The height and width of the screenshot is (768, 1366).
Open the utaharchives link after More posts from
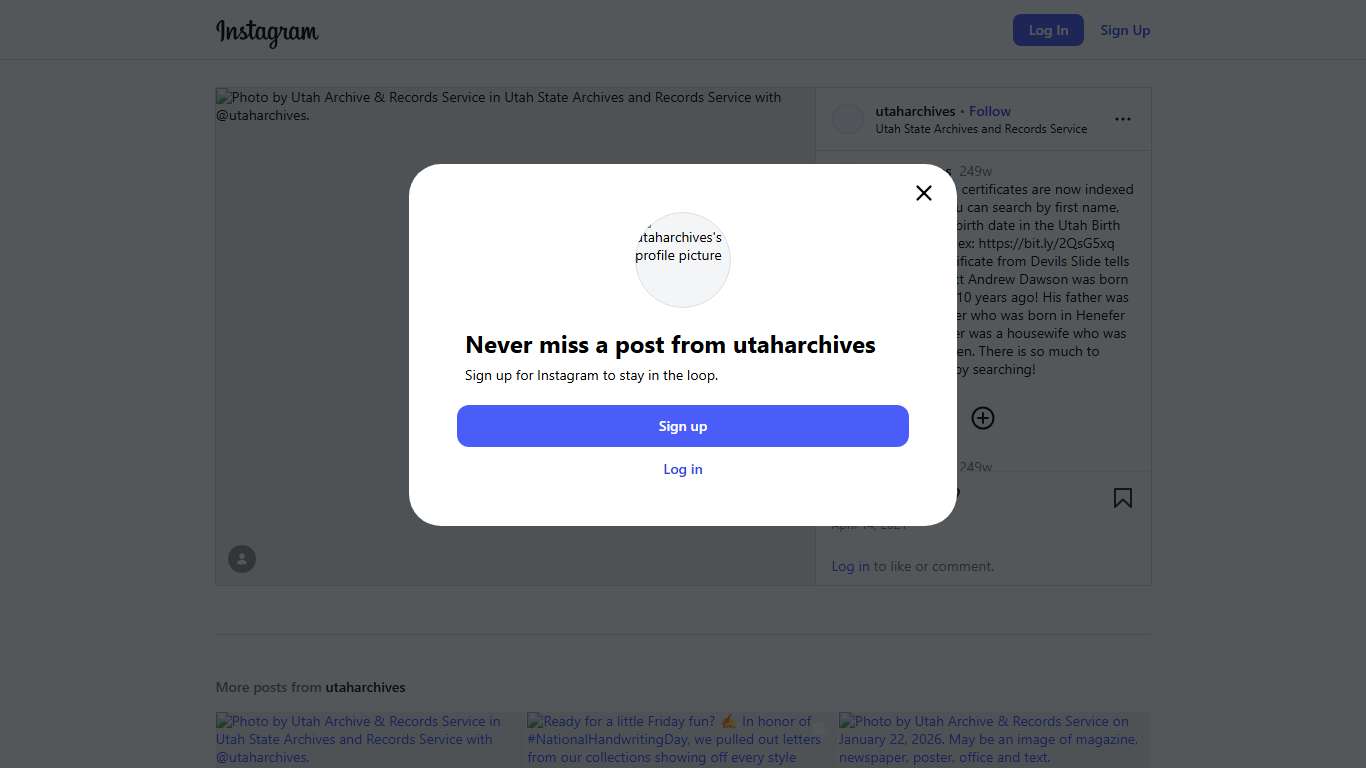tap(365, 687)
